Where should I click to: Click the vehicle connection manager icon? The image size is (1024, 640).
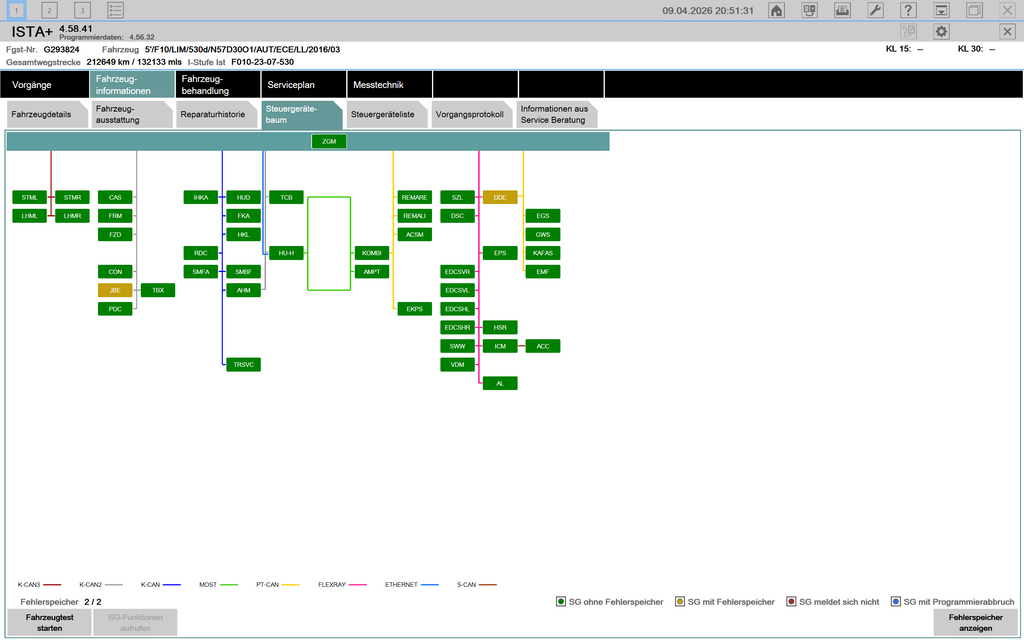(x=809, y=10)
